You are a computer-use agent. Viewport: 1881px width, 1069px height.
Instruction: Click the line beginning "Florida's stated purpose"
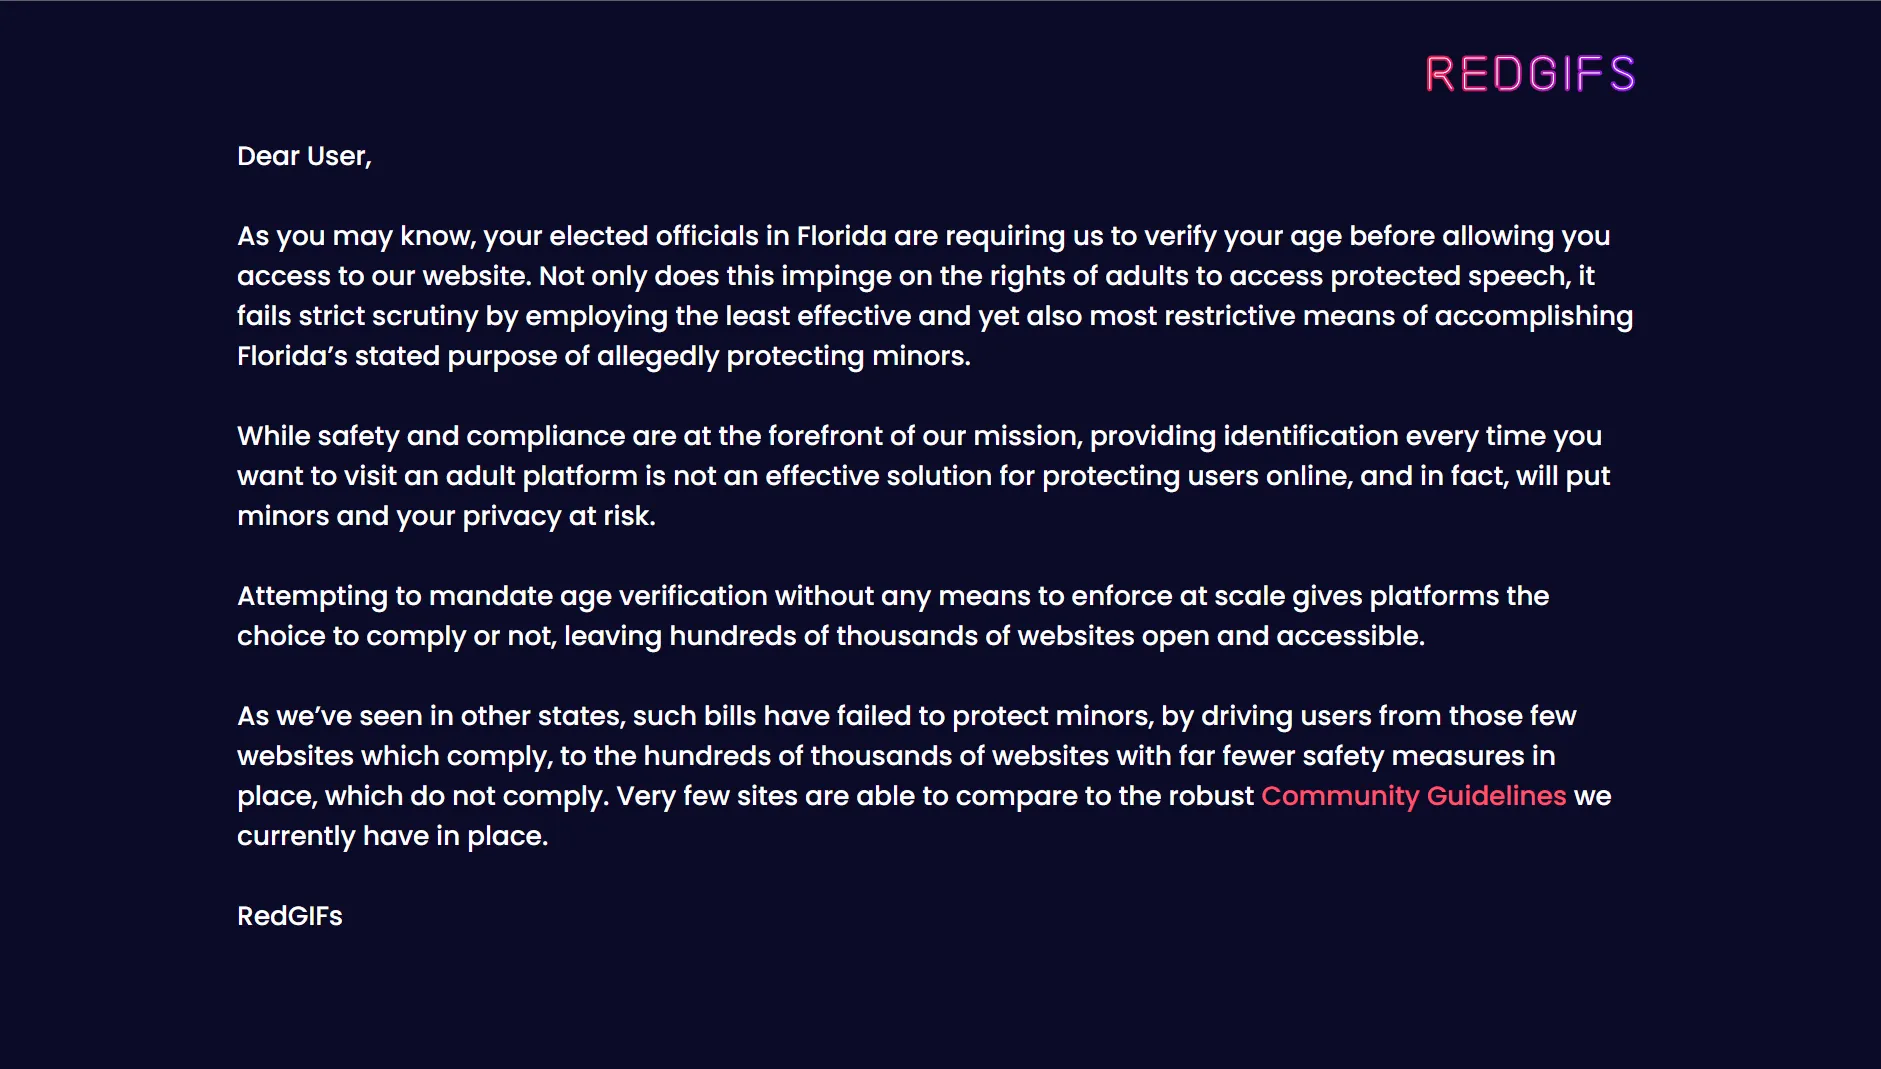pos(603,356)
